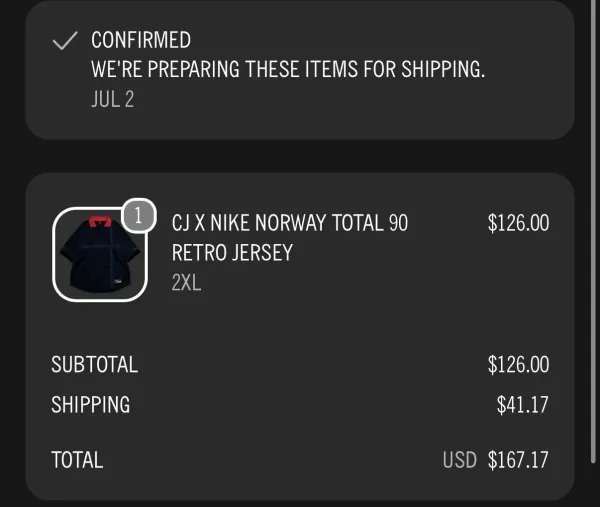Open CJ X Nike Norway Total 90 title
Screen dimensions: 600x507
pyautogui.click(x=290, y=223)
